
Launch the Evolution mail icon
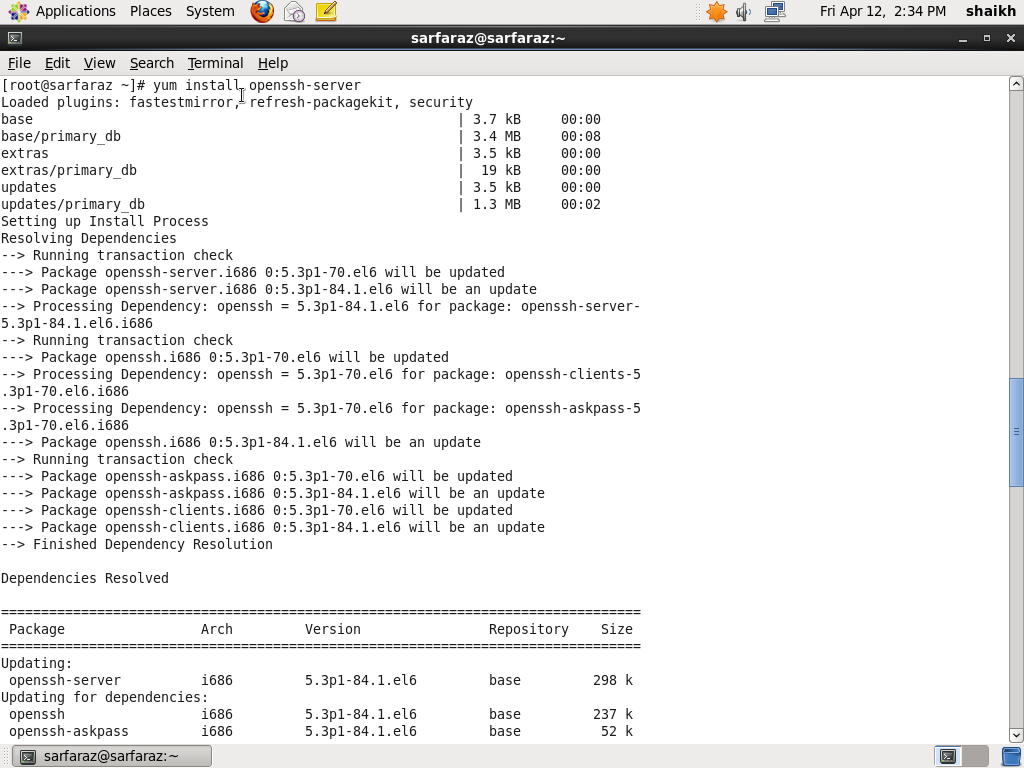click(x=295, y=11)
